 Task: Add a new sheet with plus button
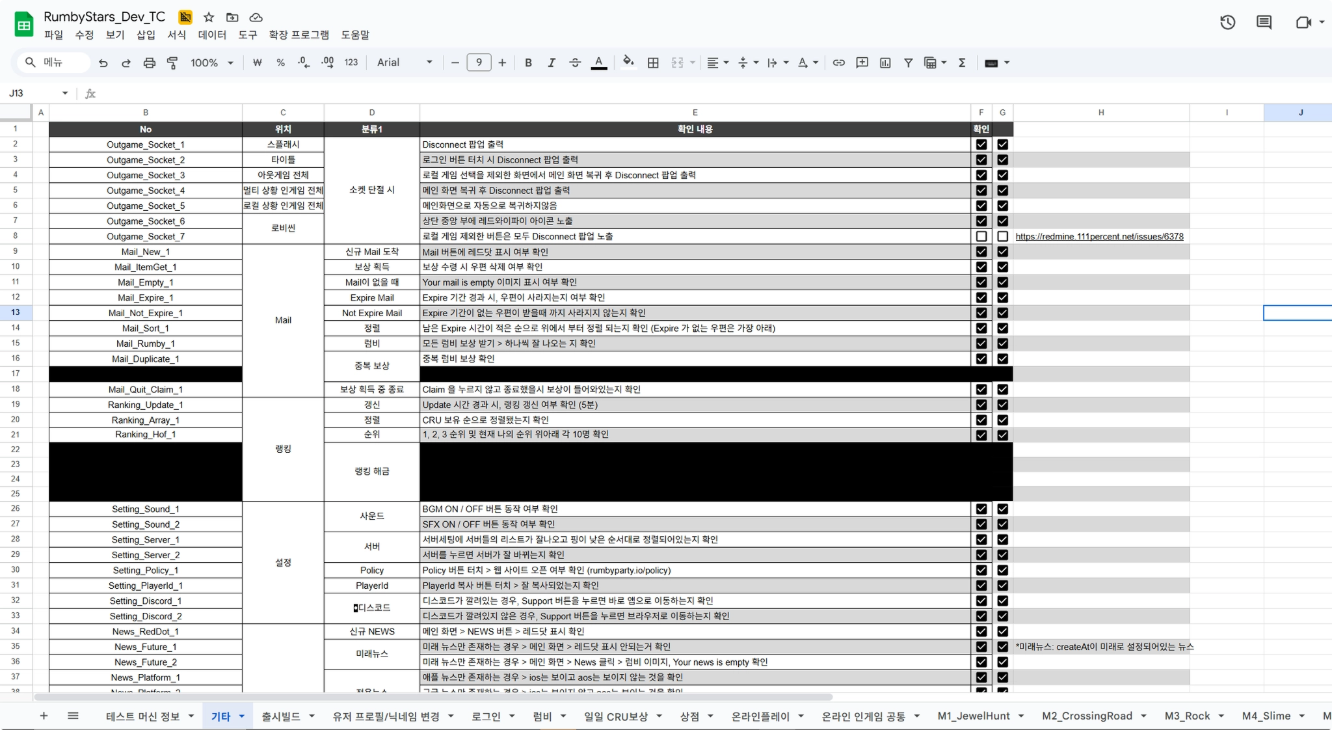coord(43,716)
